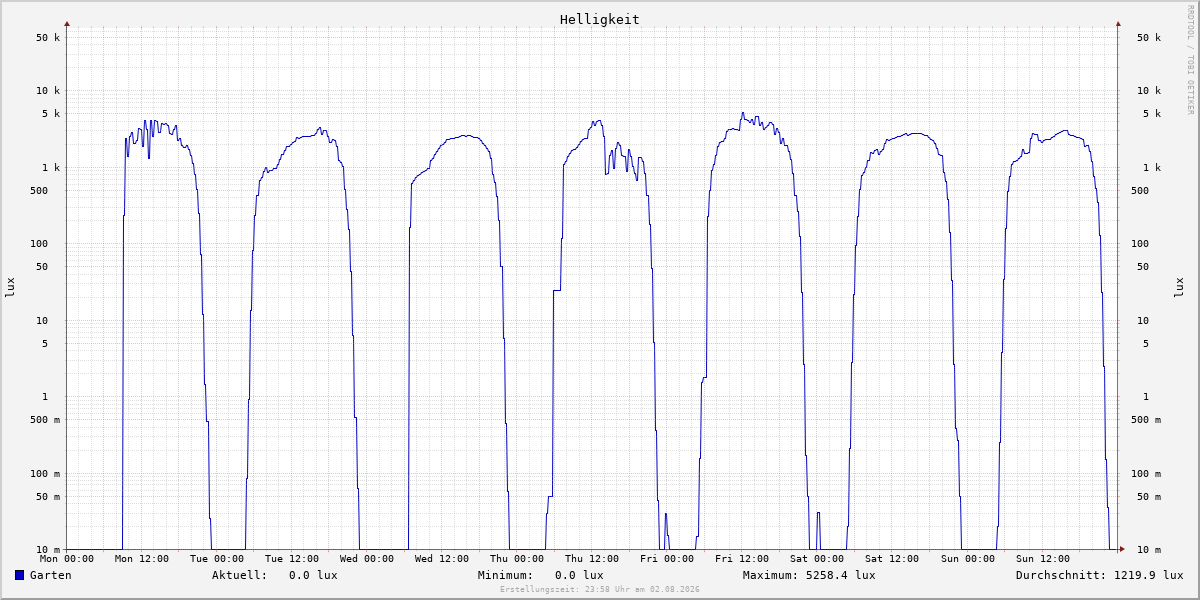Select the Wed 12:00 time axis label

[442, 559]
